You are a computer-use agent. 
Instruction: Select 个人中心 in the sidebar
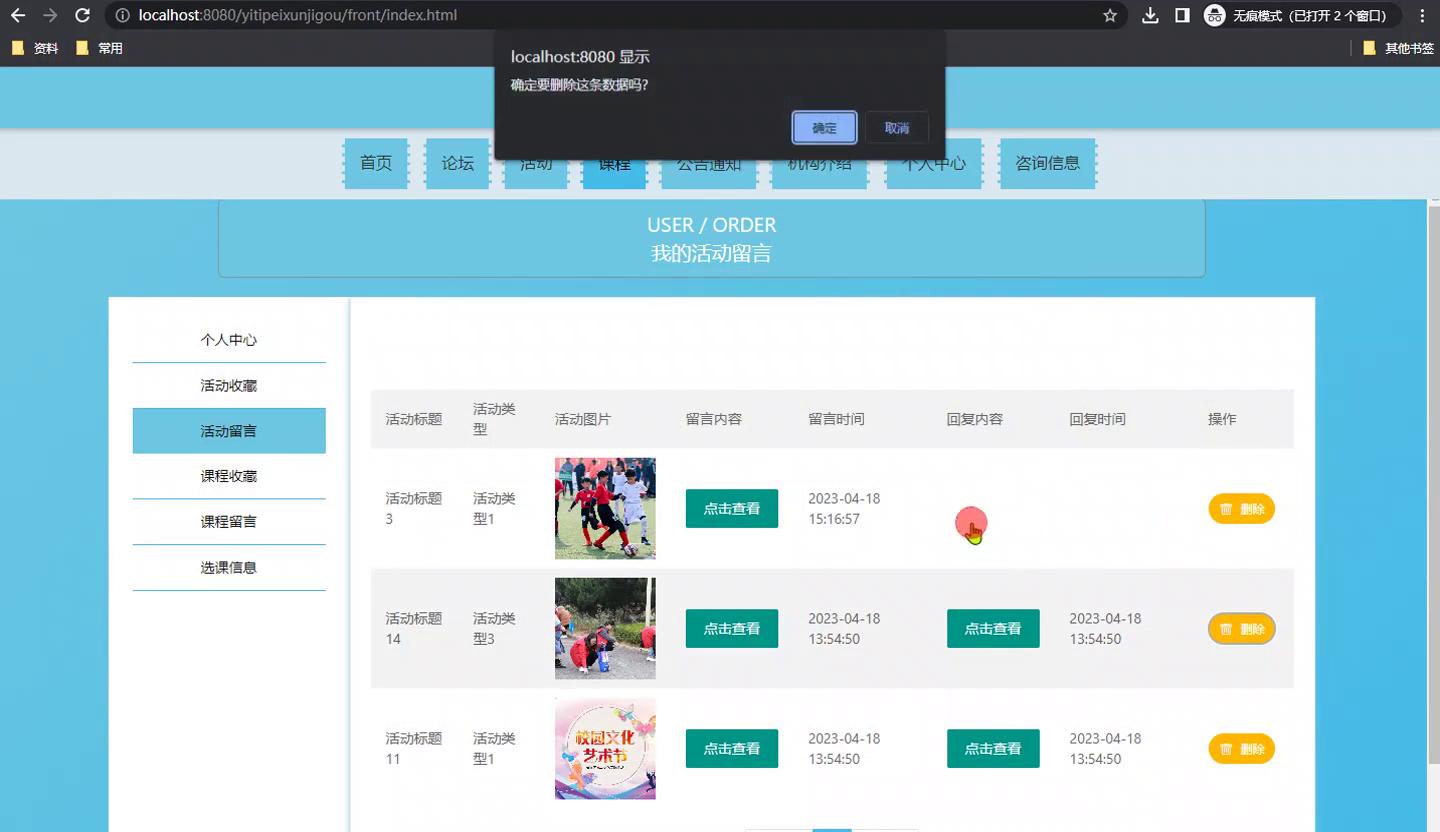(x=229, y=340)
